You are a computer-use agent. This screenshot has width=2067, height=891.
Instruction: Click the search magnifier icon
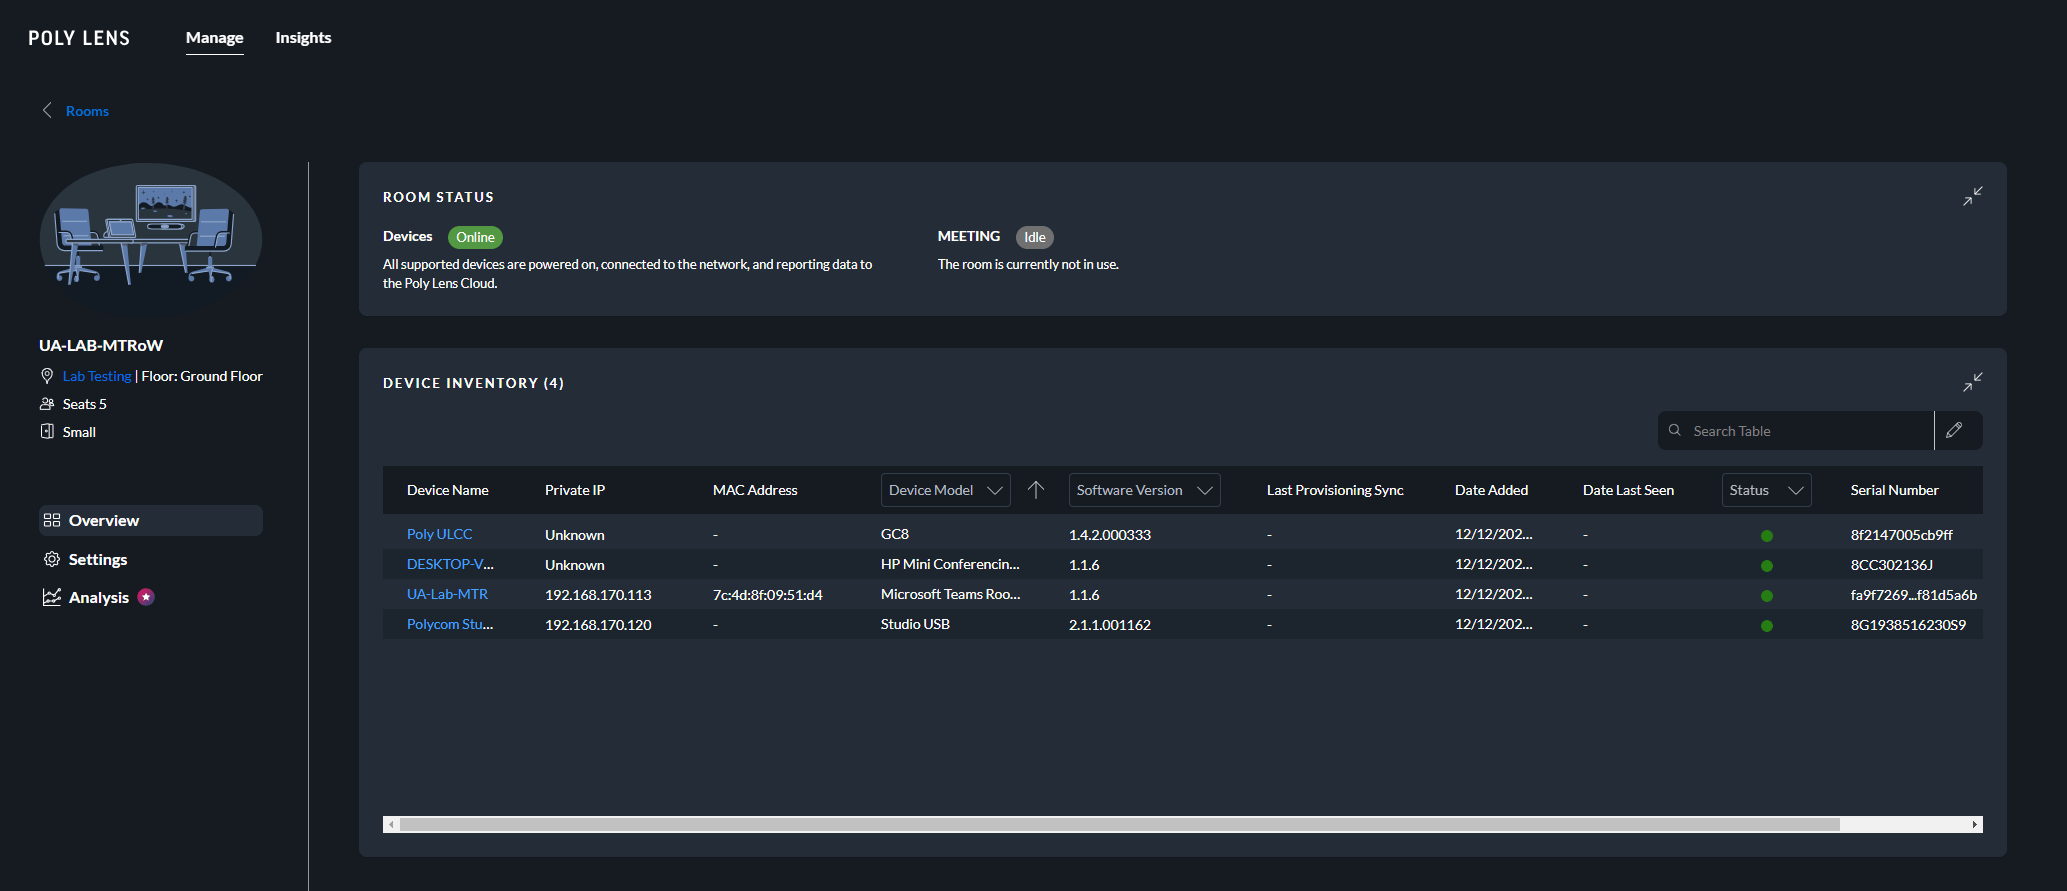pyautogui.click(x=1675, y=430)
